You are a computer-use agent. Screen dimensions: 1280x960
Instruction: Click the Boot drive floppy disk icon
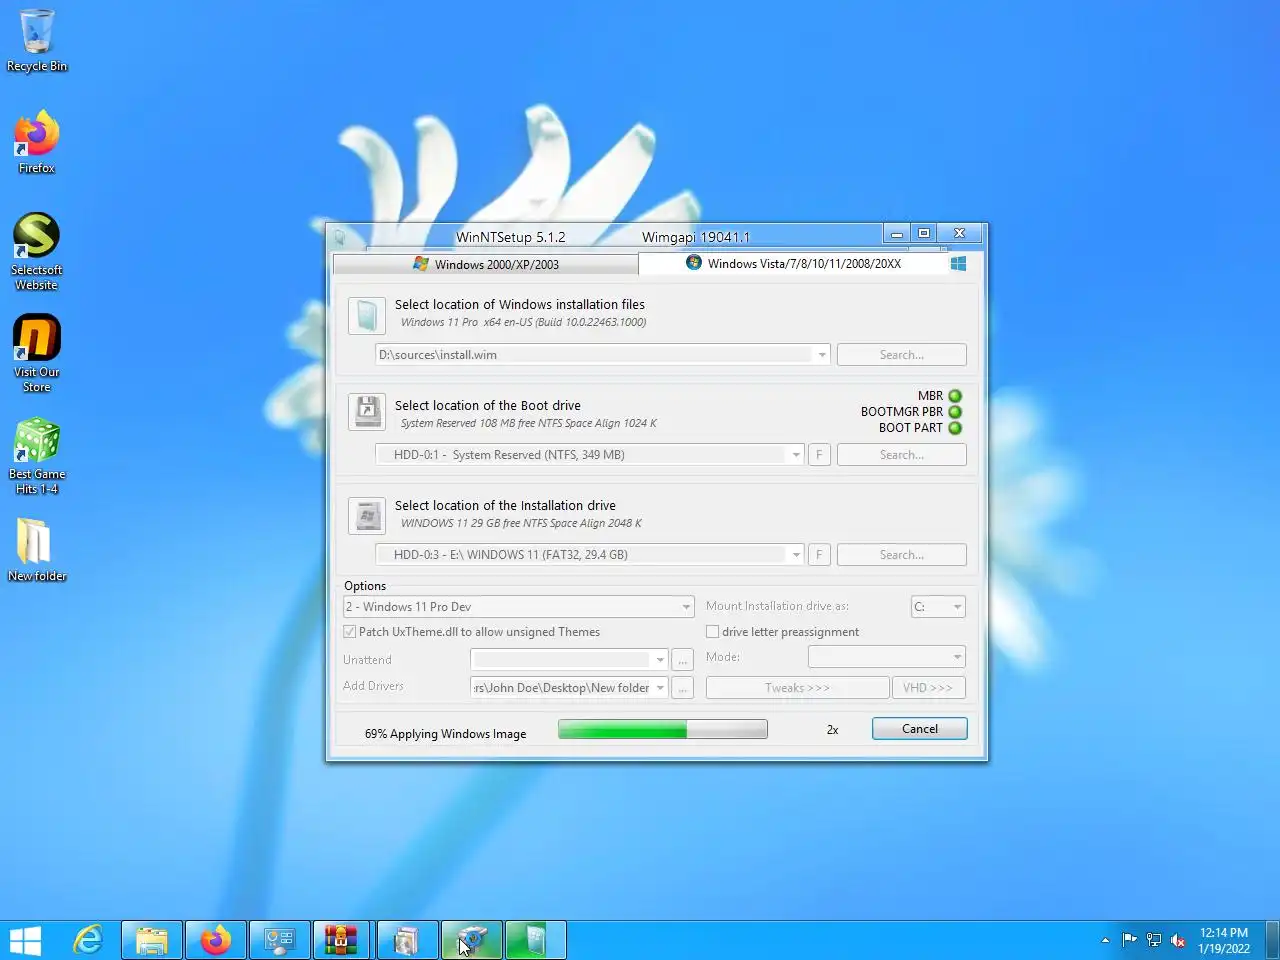(367, 412)
